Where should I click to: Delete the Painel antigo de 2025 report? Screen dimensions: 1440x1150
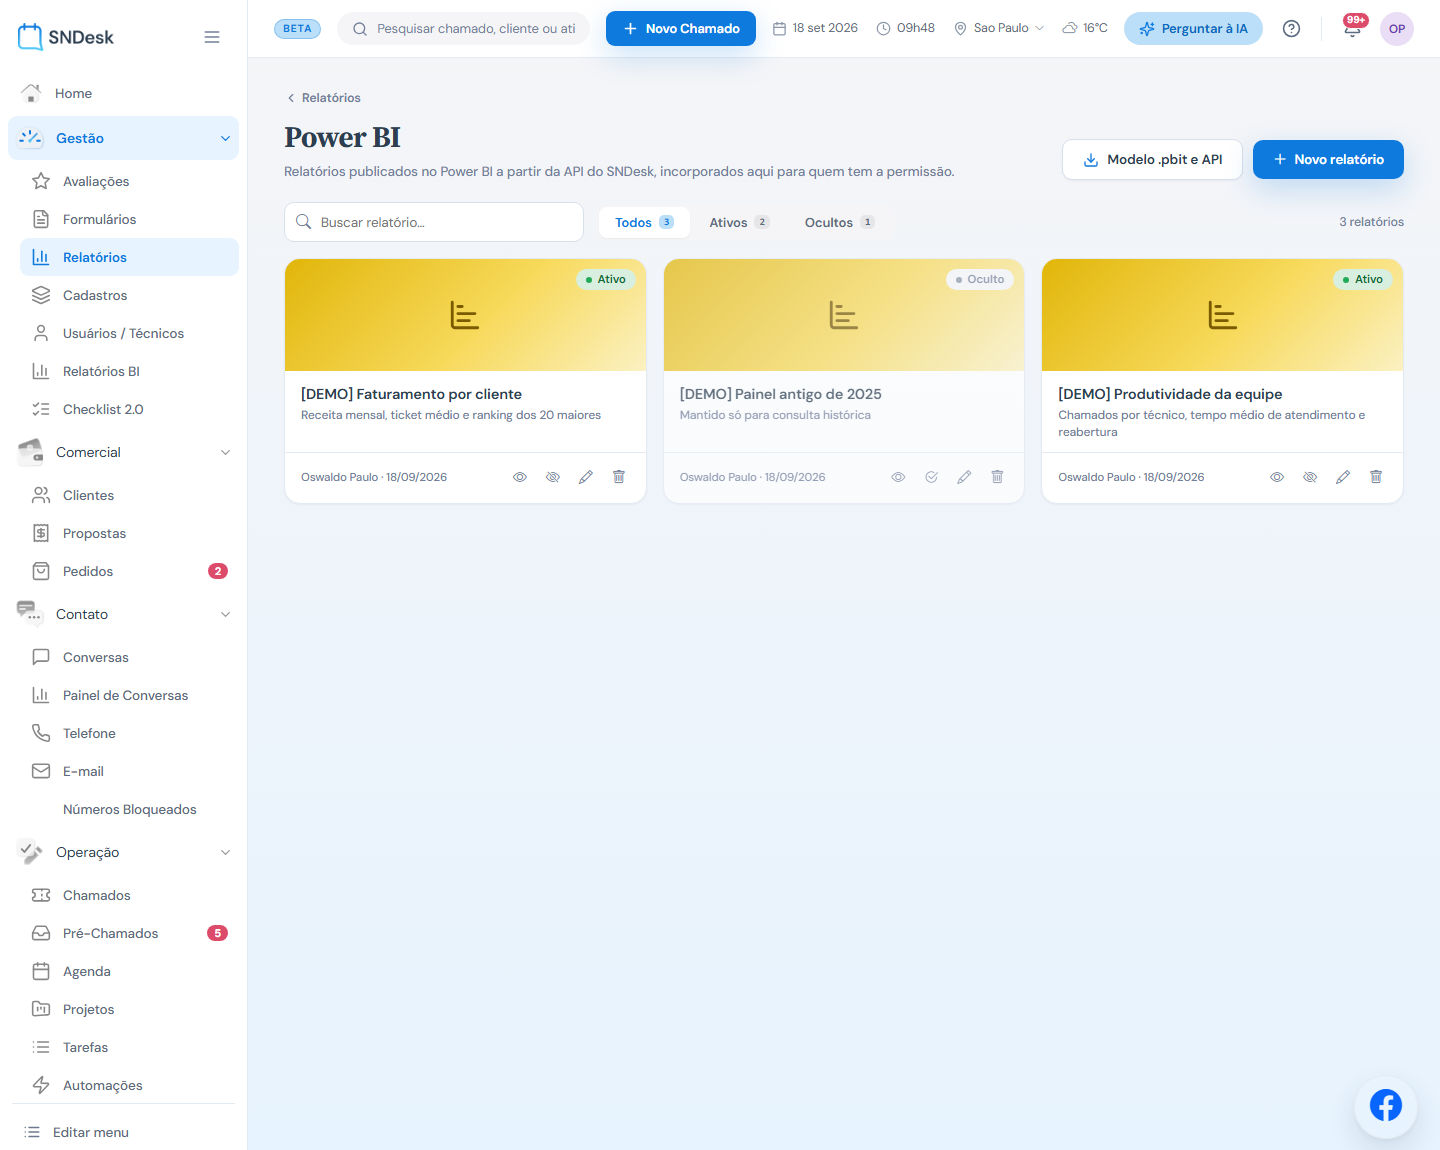997,477
